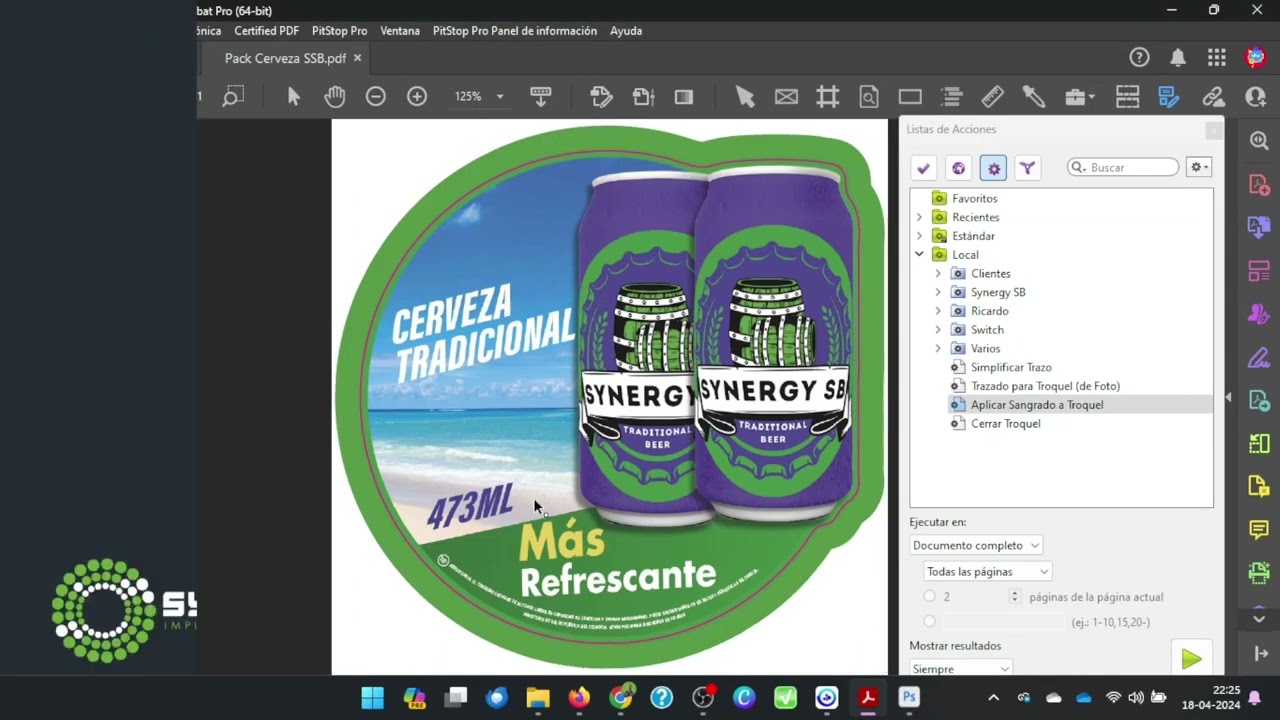Click the page count stepper arrows
The image size is (1280, 720).
[1015, 597]
